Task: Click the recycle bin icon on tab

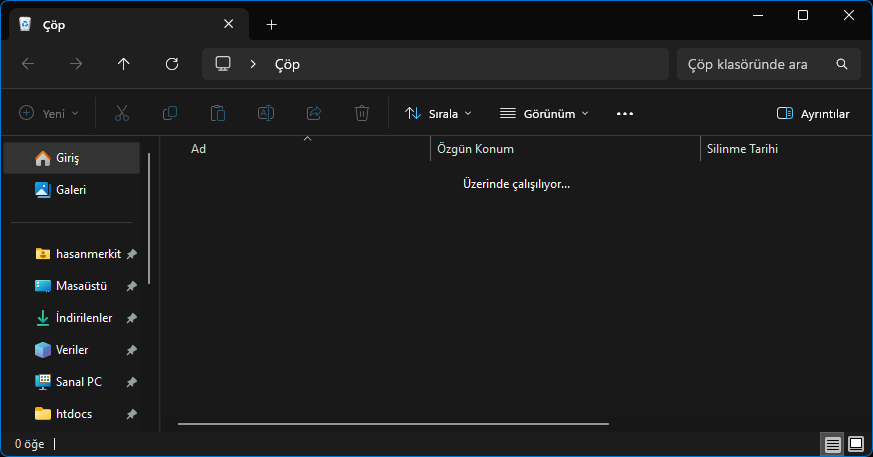Action: 24,24
